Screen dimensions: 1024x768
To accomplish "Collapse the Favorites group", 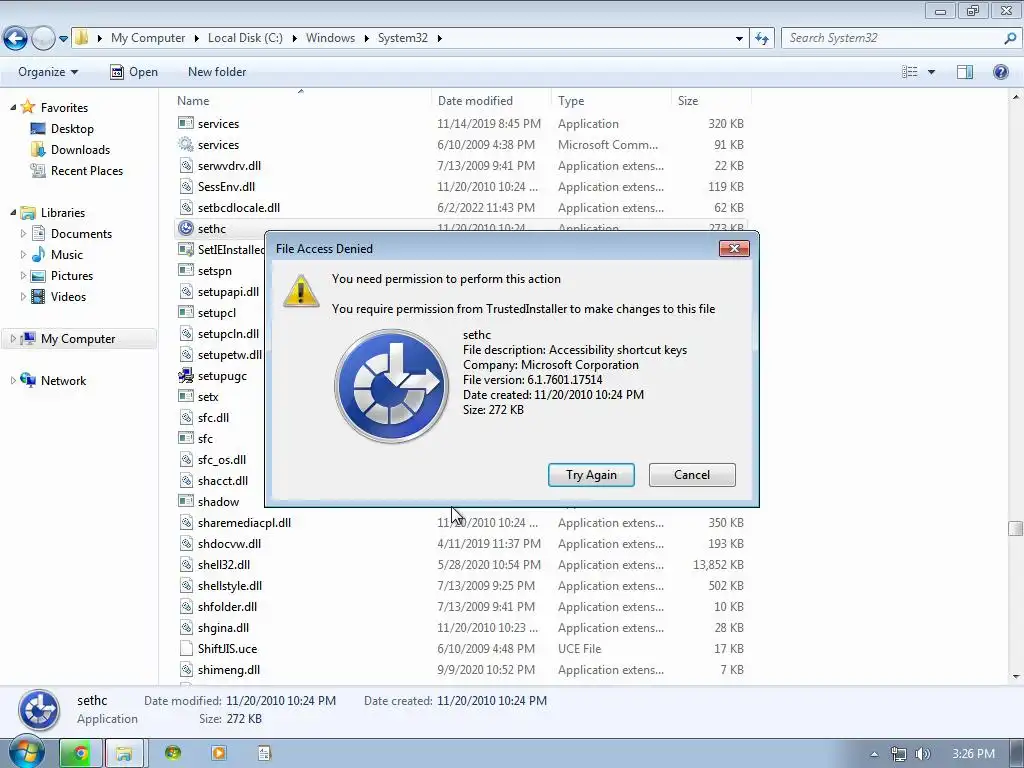I will tap(13, 107).
